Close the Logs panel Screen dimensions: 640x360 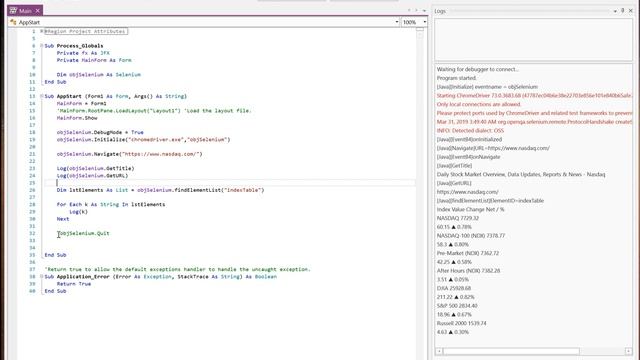[x=631, y=11]
